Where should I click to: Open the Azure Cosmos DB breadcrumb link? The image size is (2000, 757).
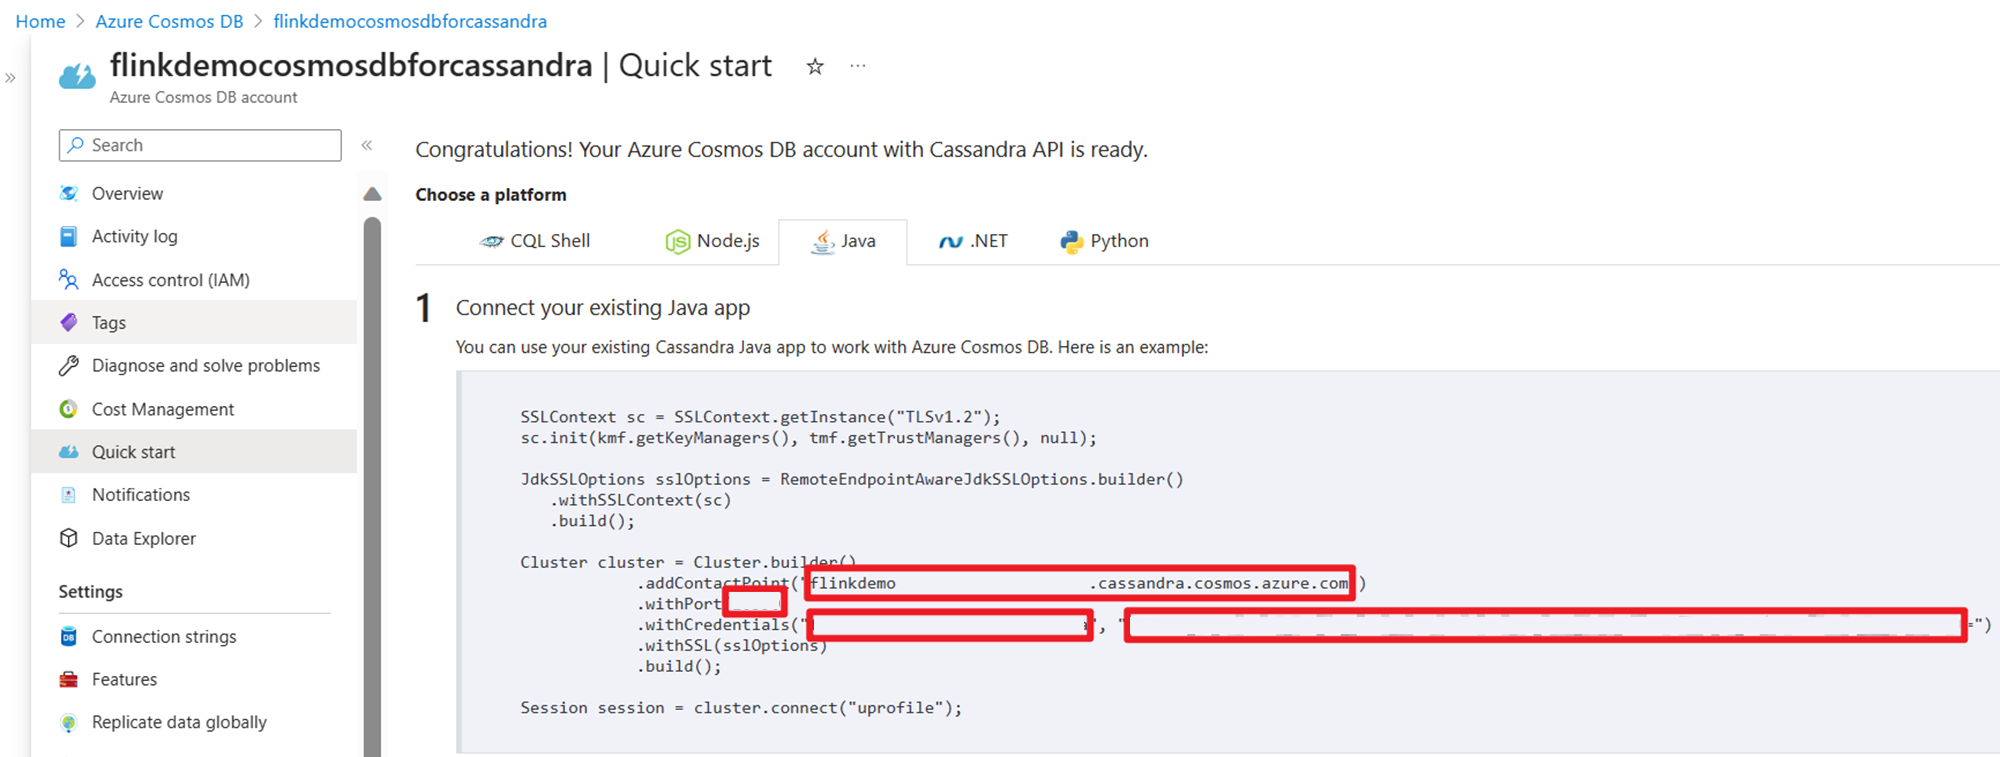169,21
